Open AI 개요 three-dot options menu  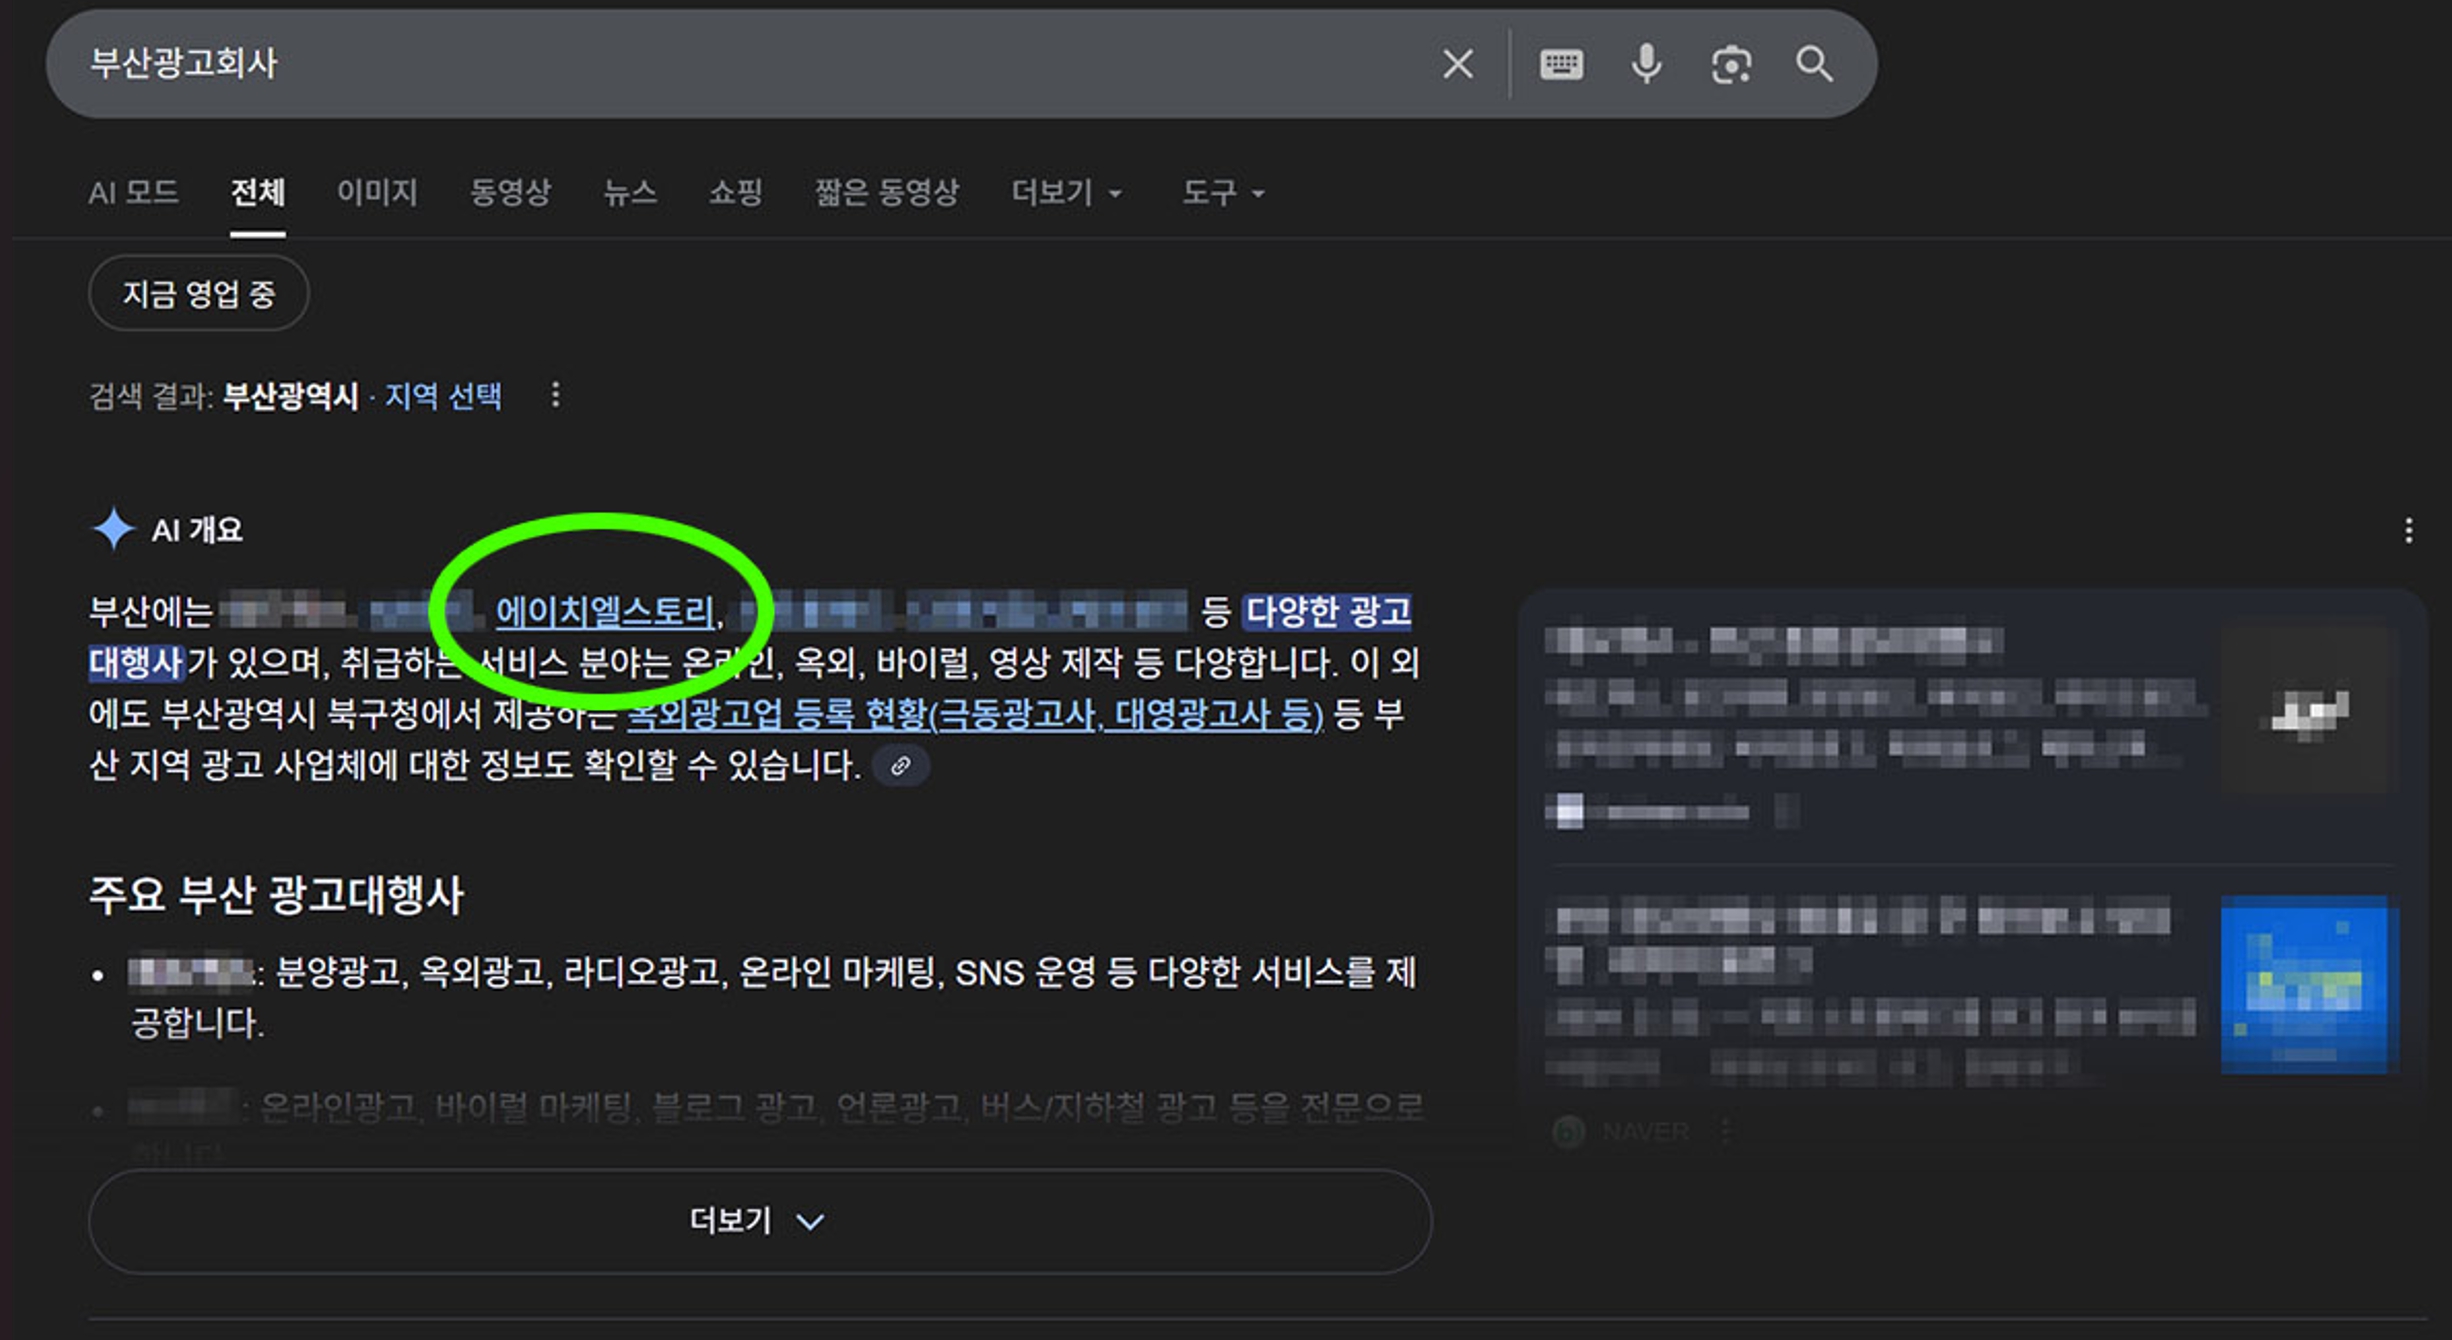[x=2408, y=530]
